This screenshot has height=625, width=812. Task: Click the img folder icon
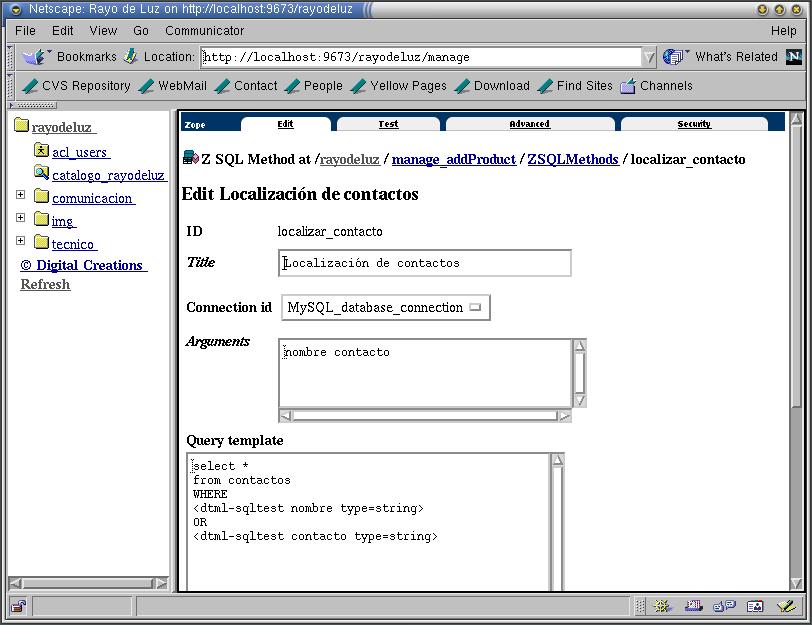pos(41,219)
